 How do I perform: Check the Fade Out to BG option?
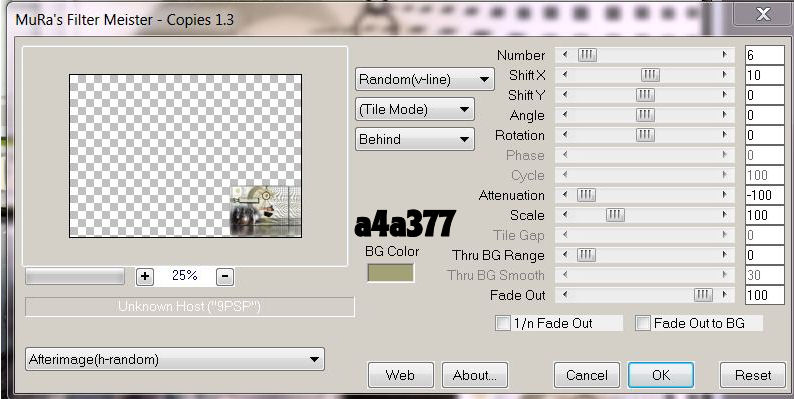coord(643,323)
